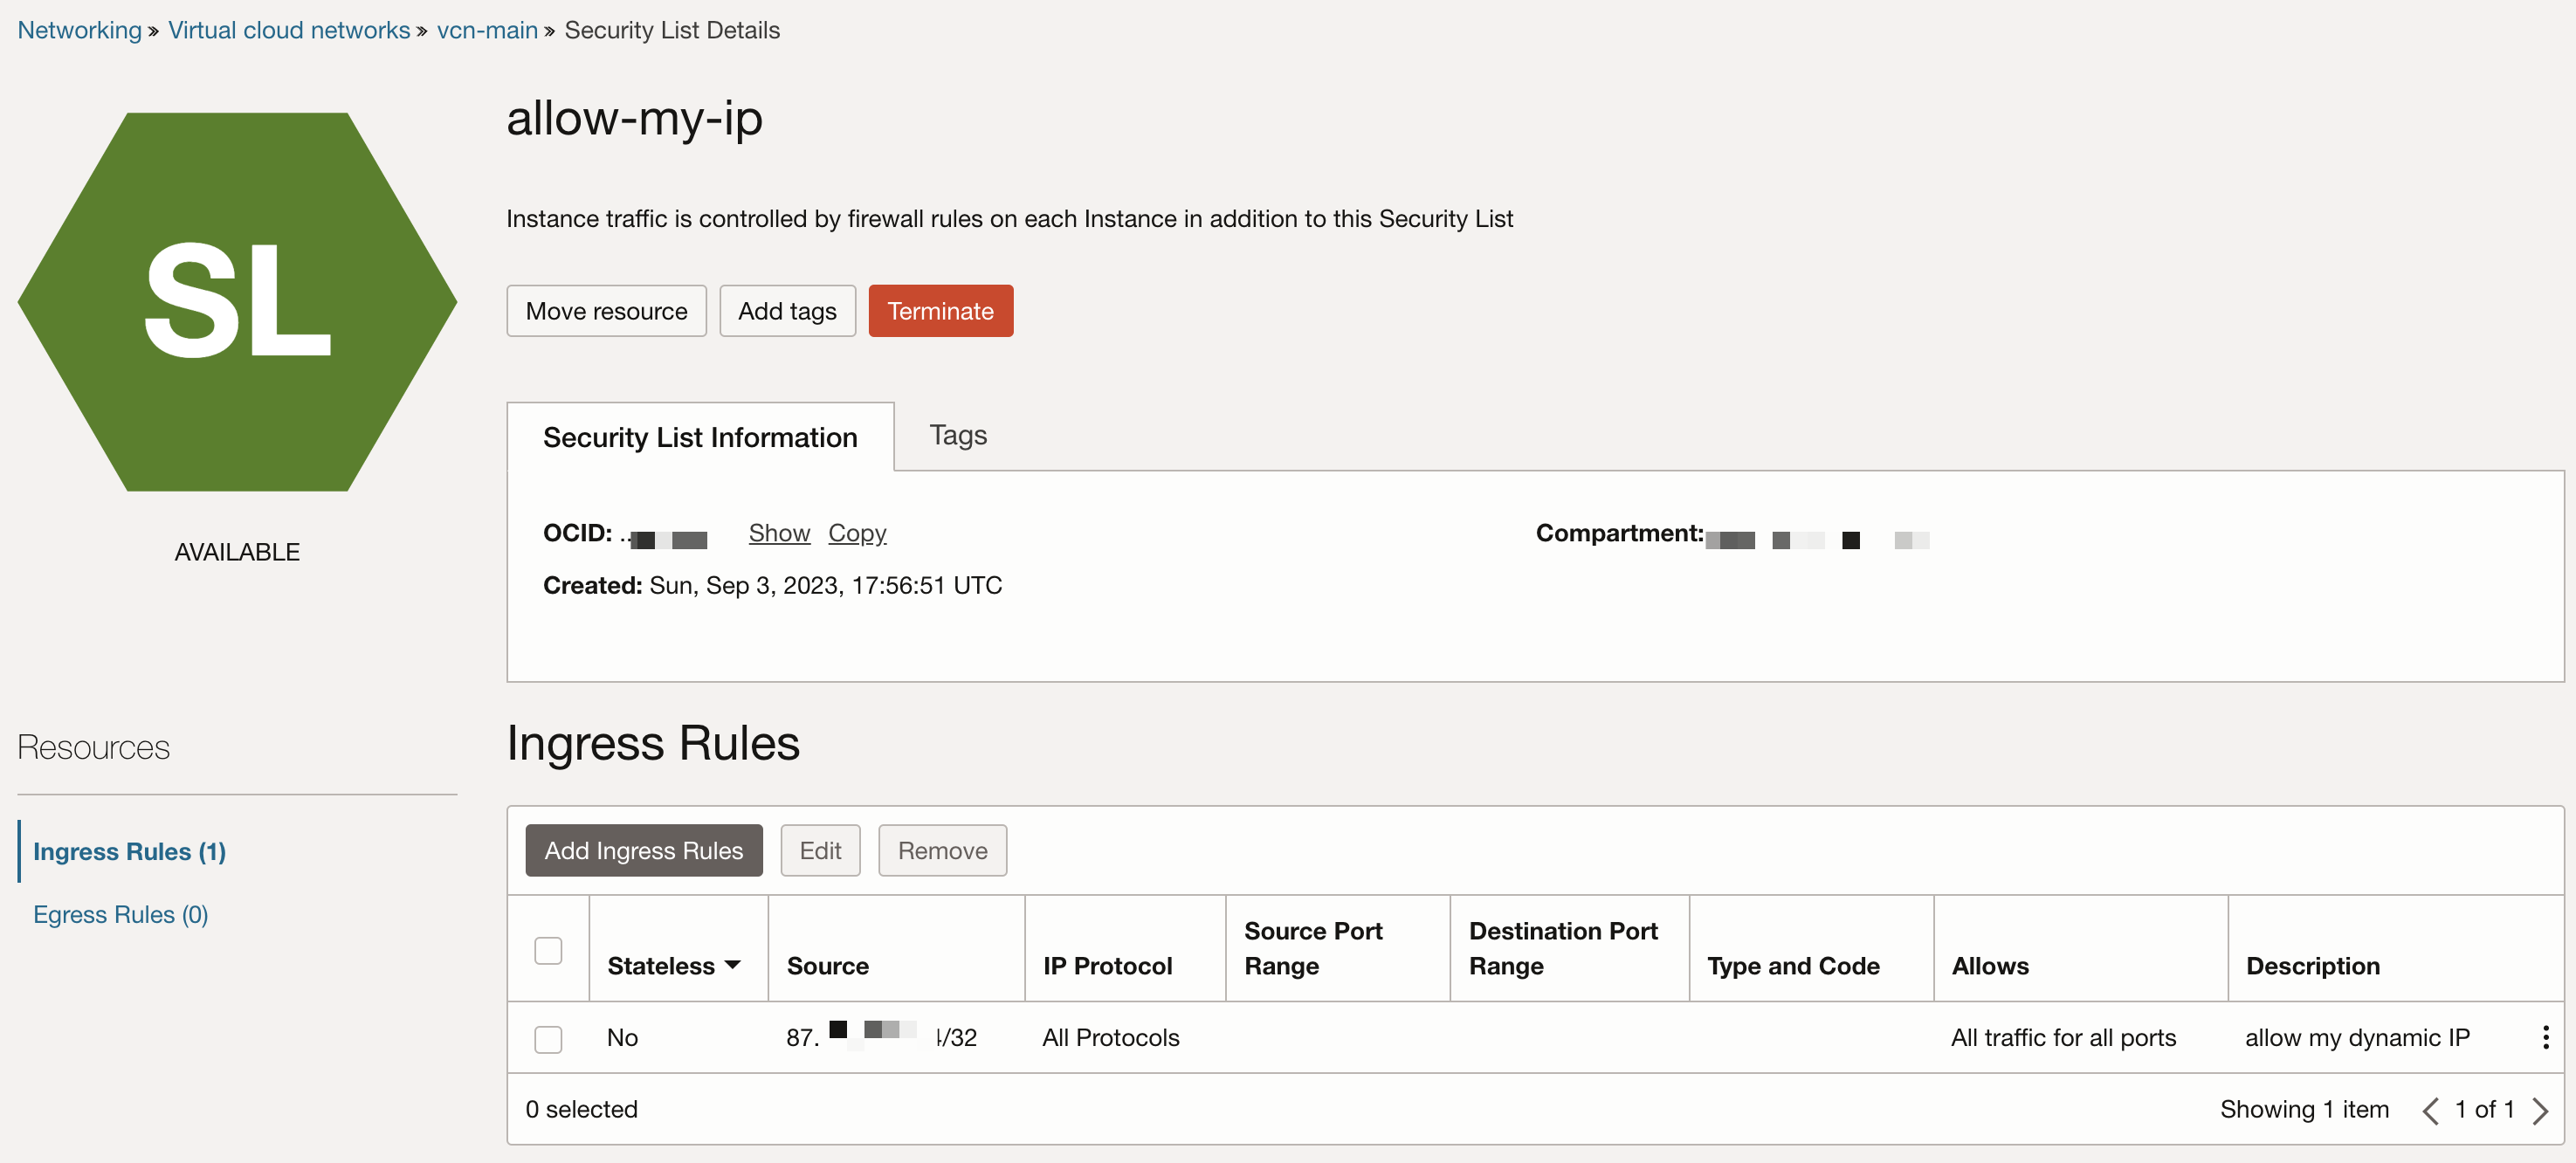Viewport: 2576px width, 1163px height.
Task: Switch to the Tags tab
Action: (957, 435)
